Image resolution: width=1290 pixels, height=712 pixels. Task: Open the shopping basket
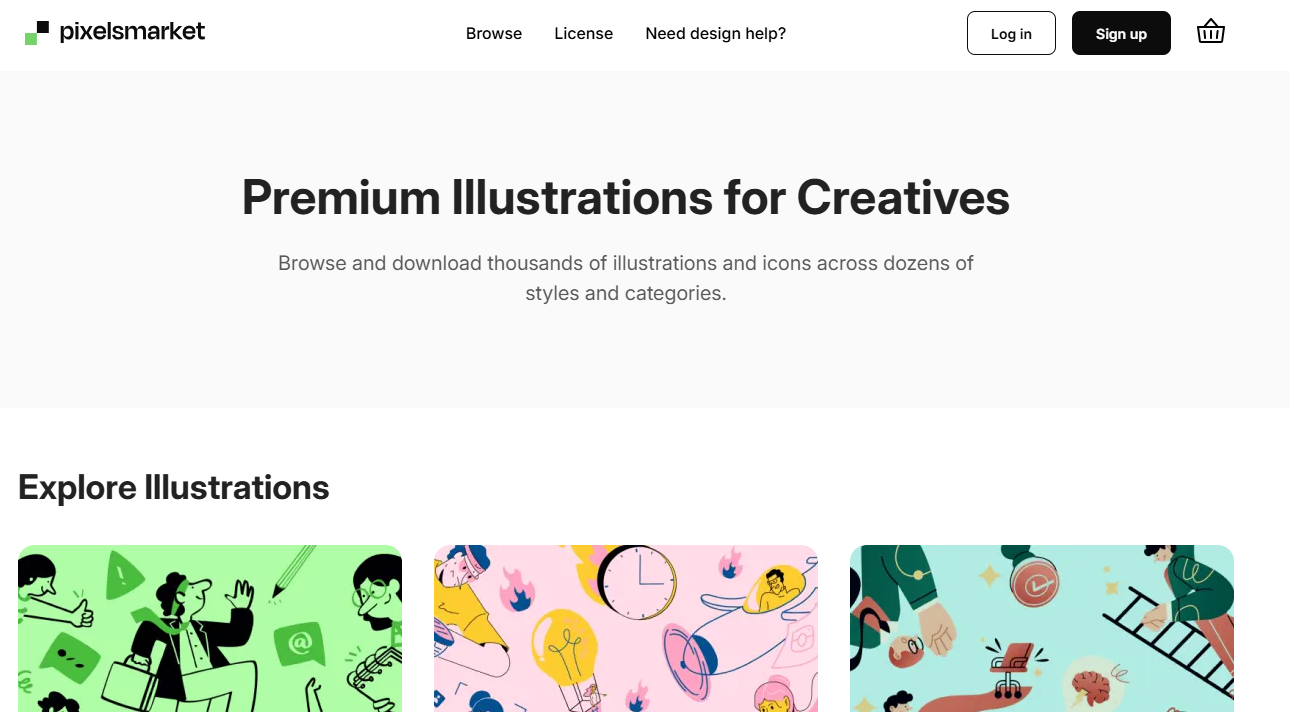(1210, 33)
